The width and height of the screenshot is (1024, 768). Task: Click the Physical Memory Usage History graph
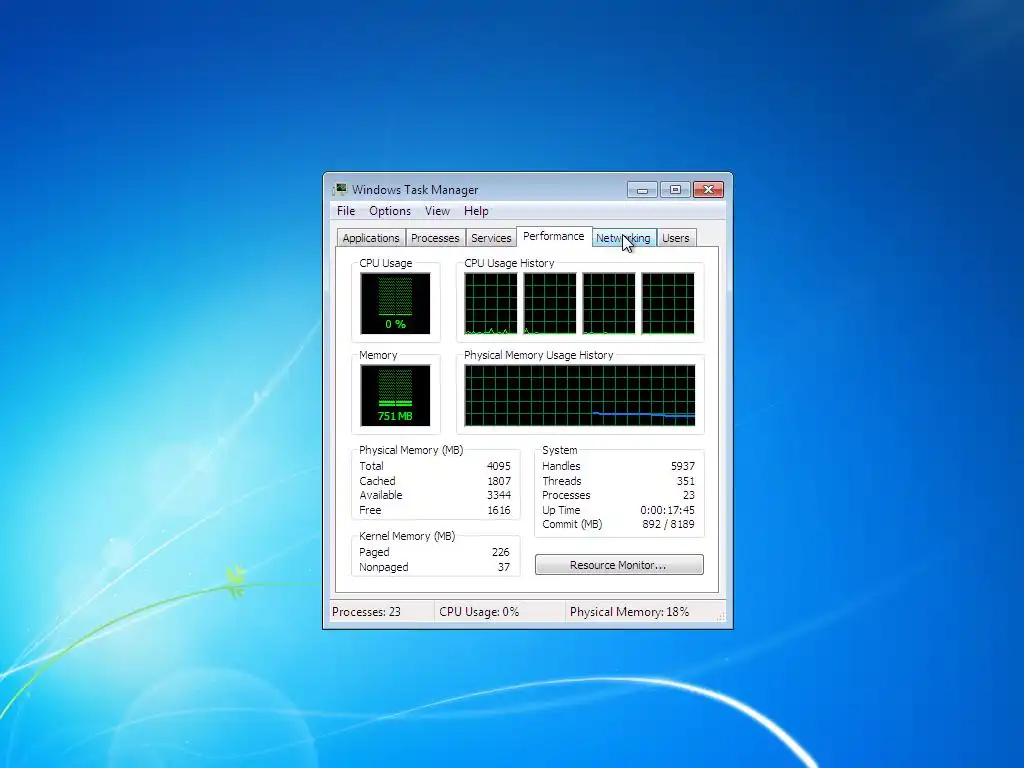pos(580,396)
